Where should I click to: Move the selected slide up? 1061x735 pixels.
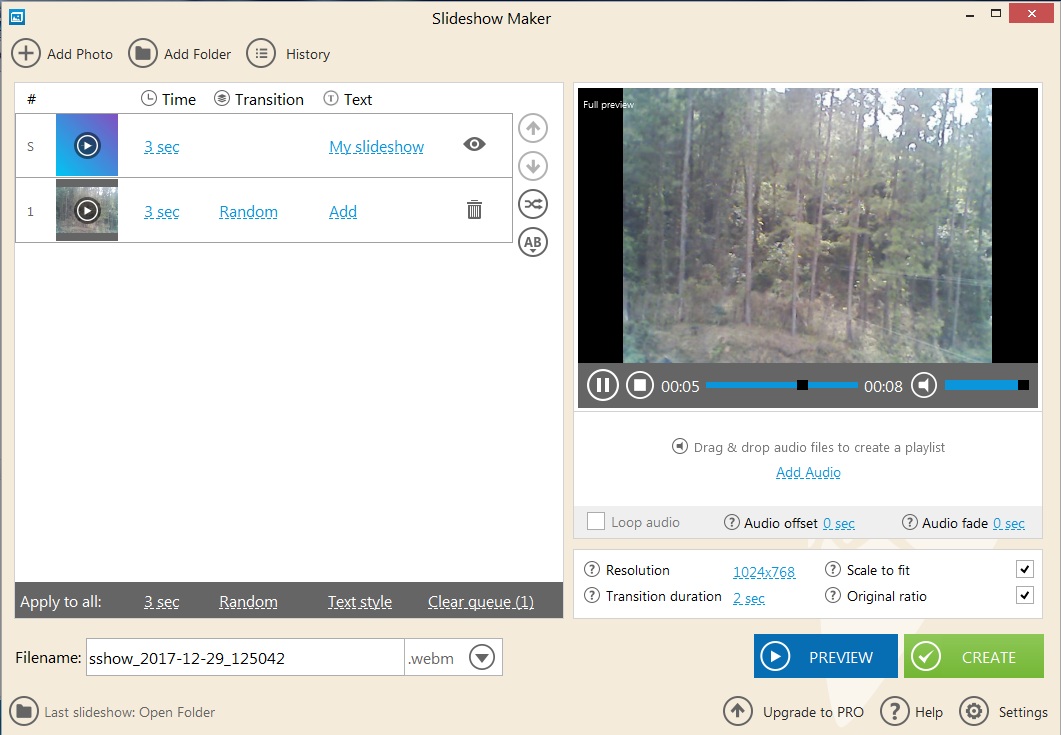(x=532, y=128)
